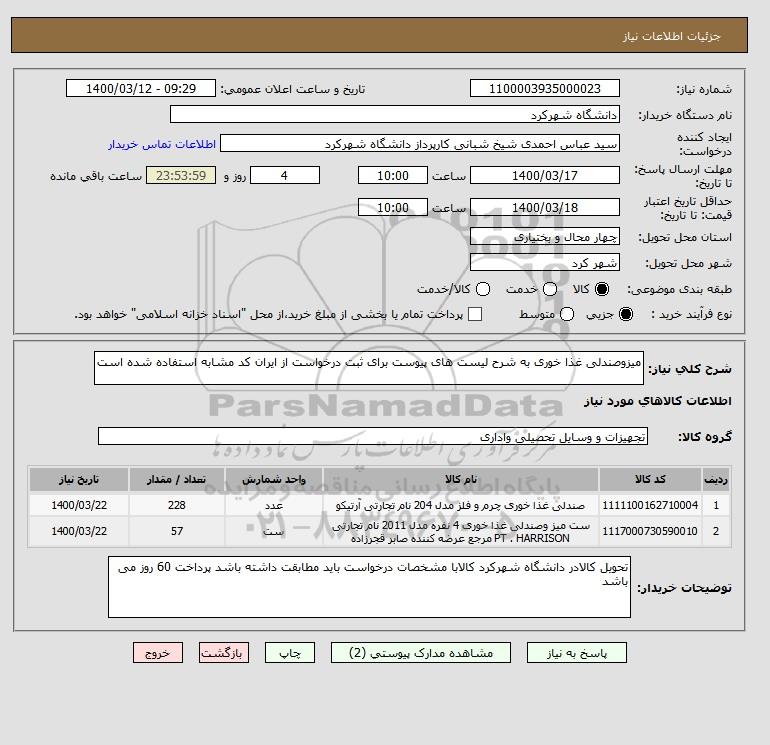Click the نام کالا column header
Viewport: 770px width, 745px height.
pyautogui.click(x=461, y=479)
